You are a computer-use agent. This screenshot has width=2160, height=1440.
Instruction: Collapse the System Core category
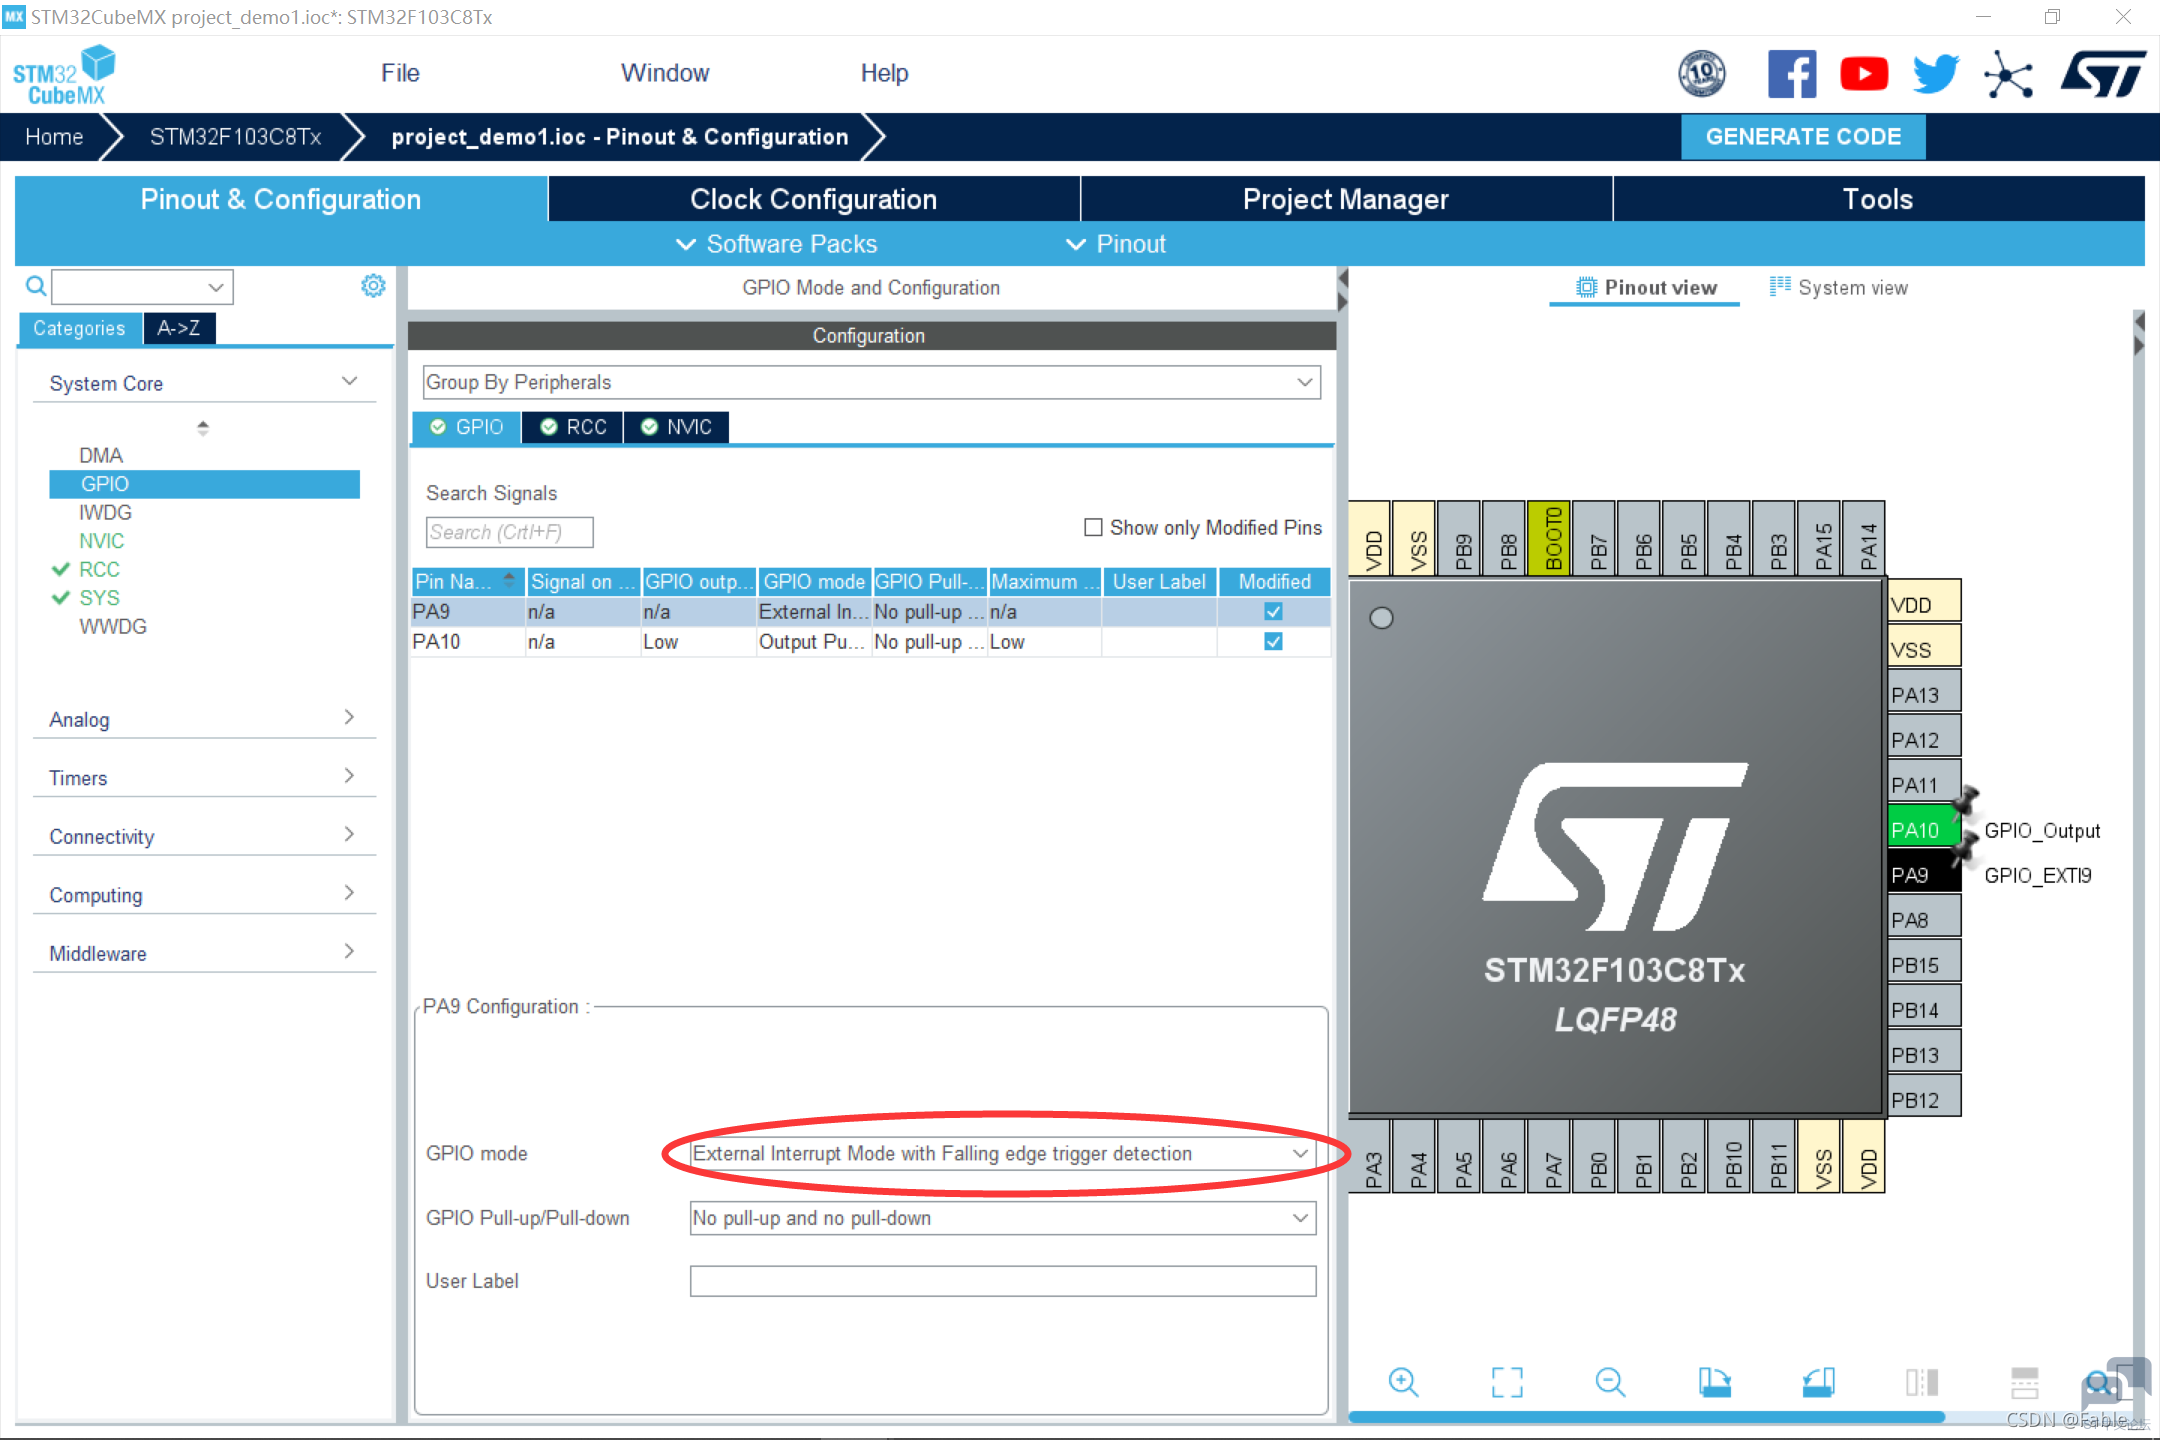pos(204,383)
